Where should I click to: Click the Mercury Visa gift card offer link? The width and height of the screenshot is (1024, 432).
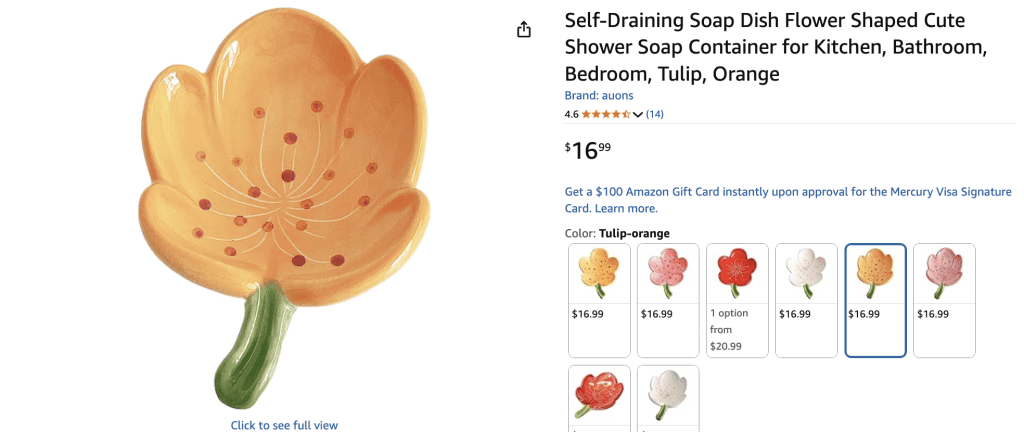788,200
